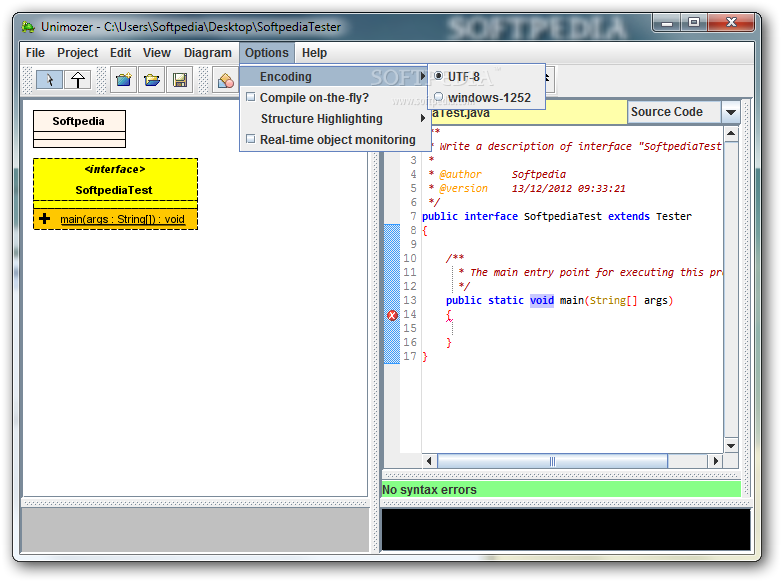782x582 pixels.
Task: Click the plus icon before main method
Action: [x=44, y=219]
